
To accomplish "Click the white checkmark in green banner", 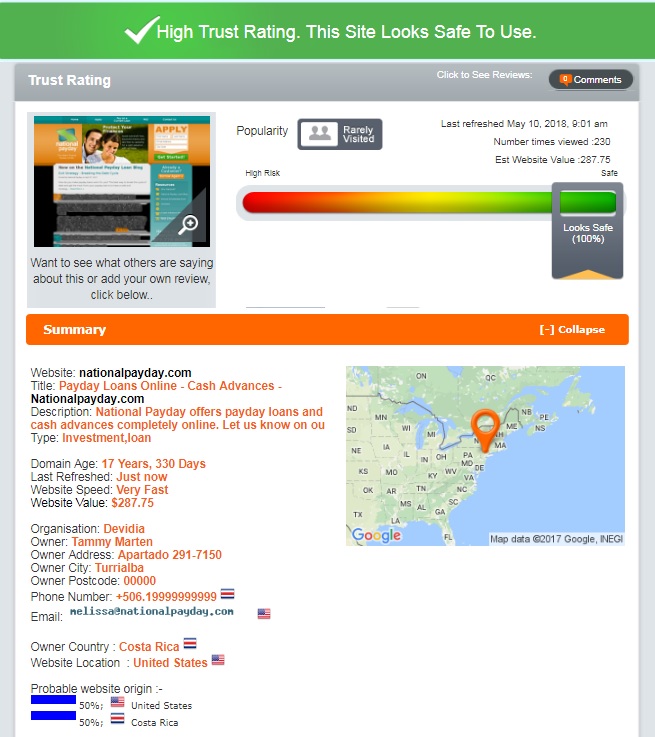I will [x=141, y=29].
